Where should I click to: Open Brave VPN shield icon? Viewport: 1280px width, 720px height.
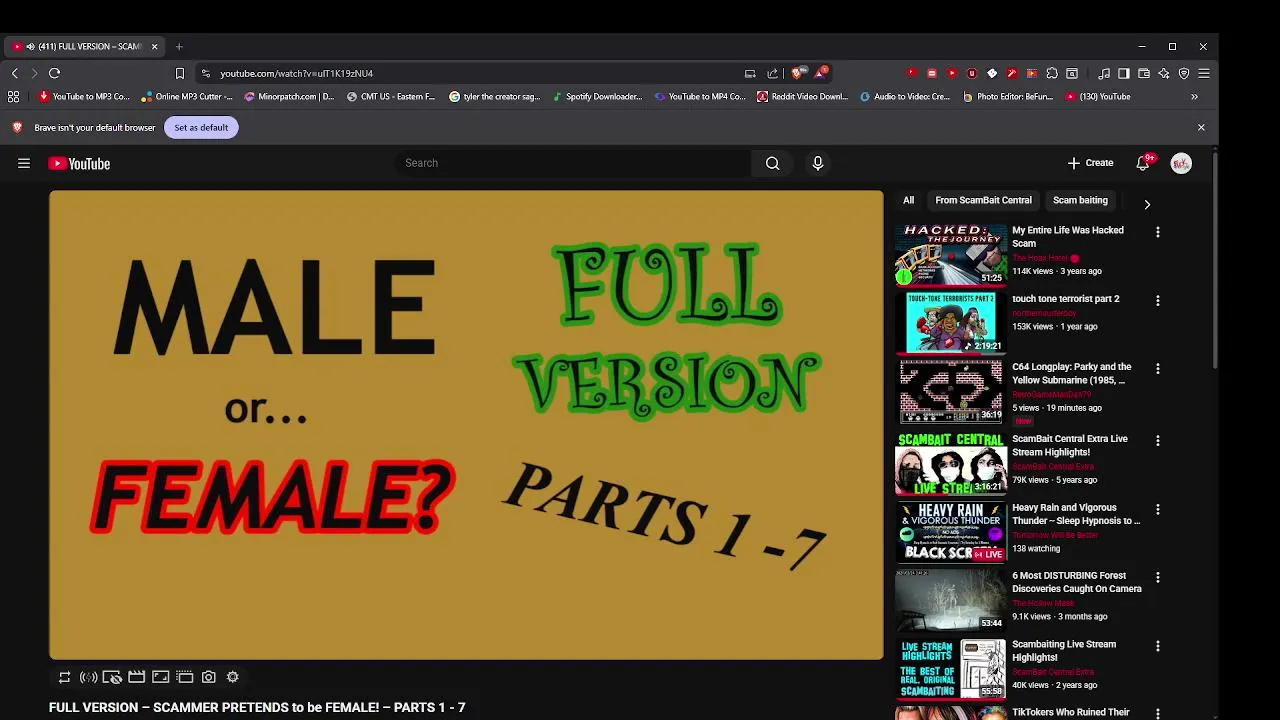coord(1184,73)
